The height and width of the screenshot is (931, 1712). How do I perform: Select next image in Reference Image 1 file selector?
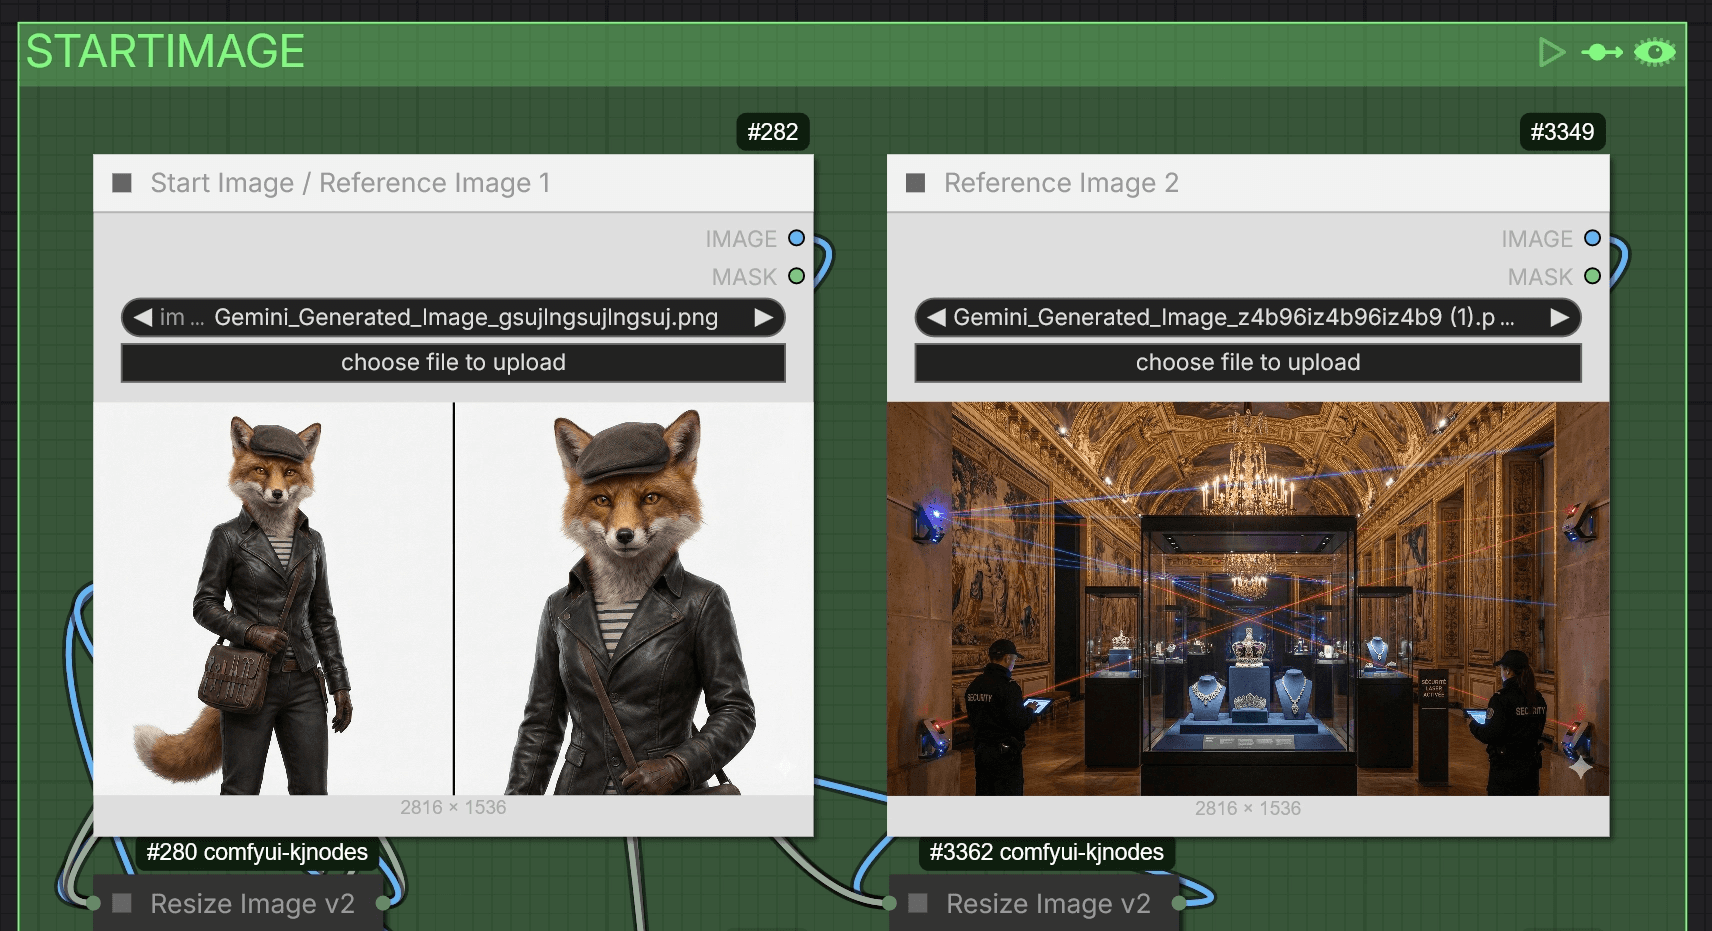[764, 317]
